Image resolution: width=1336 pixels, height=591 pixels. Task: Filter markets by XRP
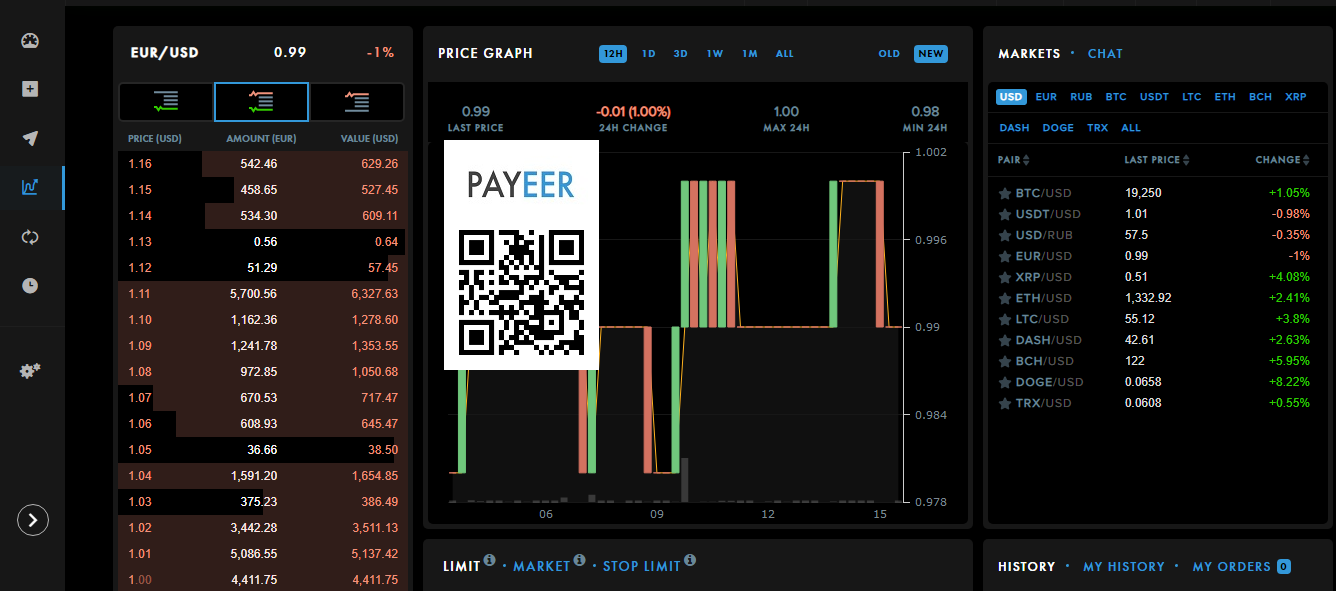click(1296, 97)
